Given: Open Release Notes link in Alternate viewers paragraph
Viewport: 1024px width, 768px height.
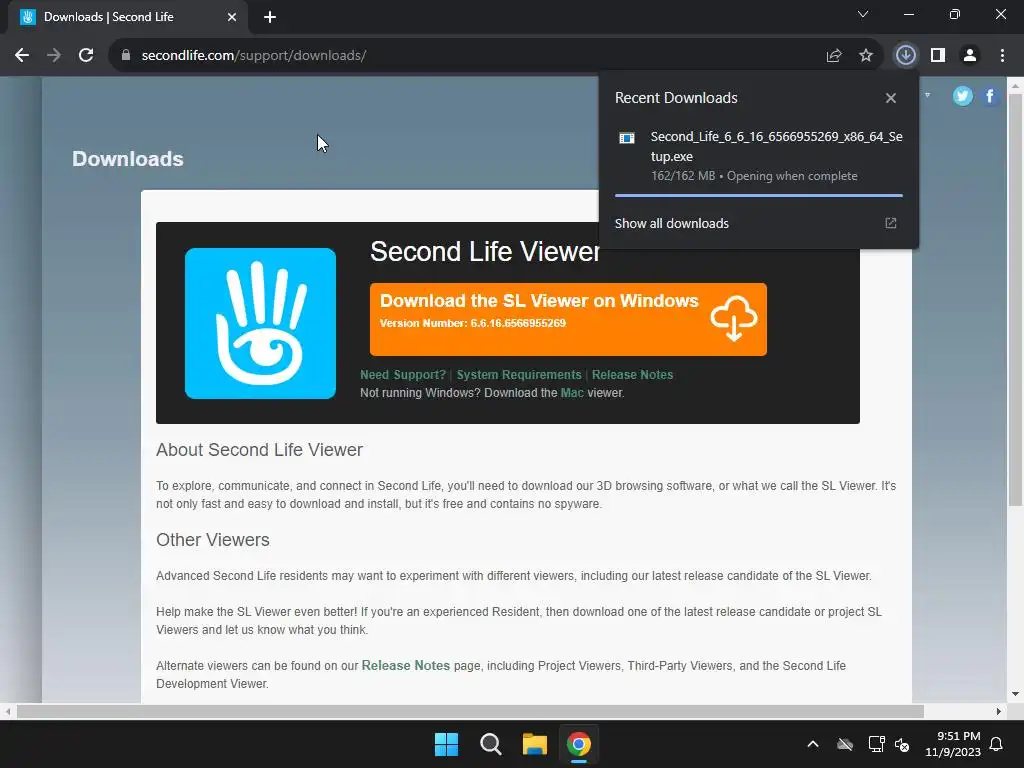Looking at the screenshot, I should click(406, 665).
